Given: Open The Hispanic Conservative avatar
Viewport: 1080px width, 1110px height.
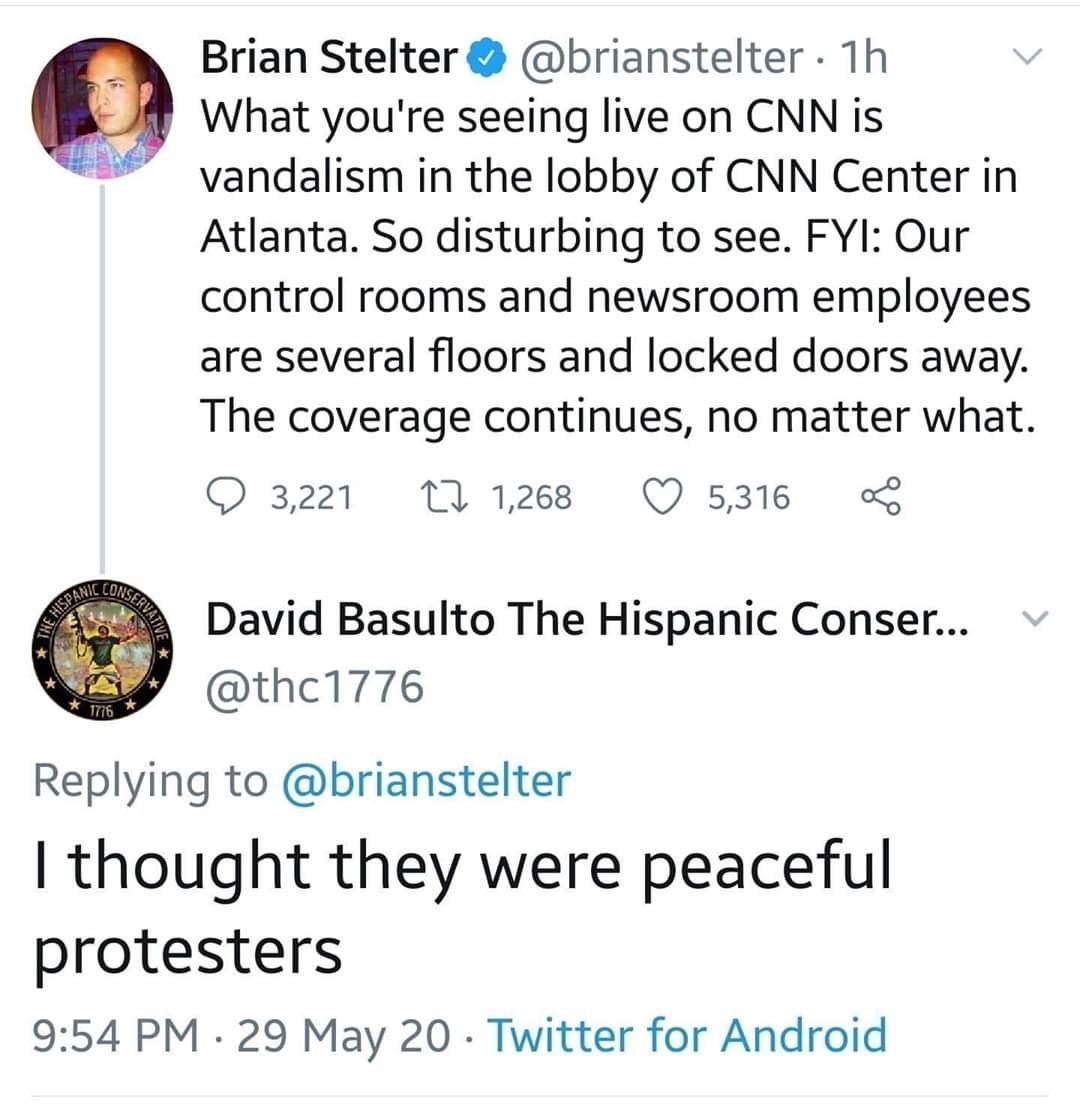Looking at the screenshot, I should pyautogui.click(x=102, y=651).
